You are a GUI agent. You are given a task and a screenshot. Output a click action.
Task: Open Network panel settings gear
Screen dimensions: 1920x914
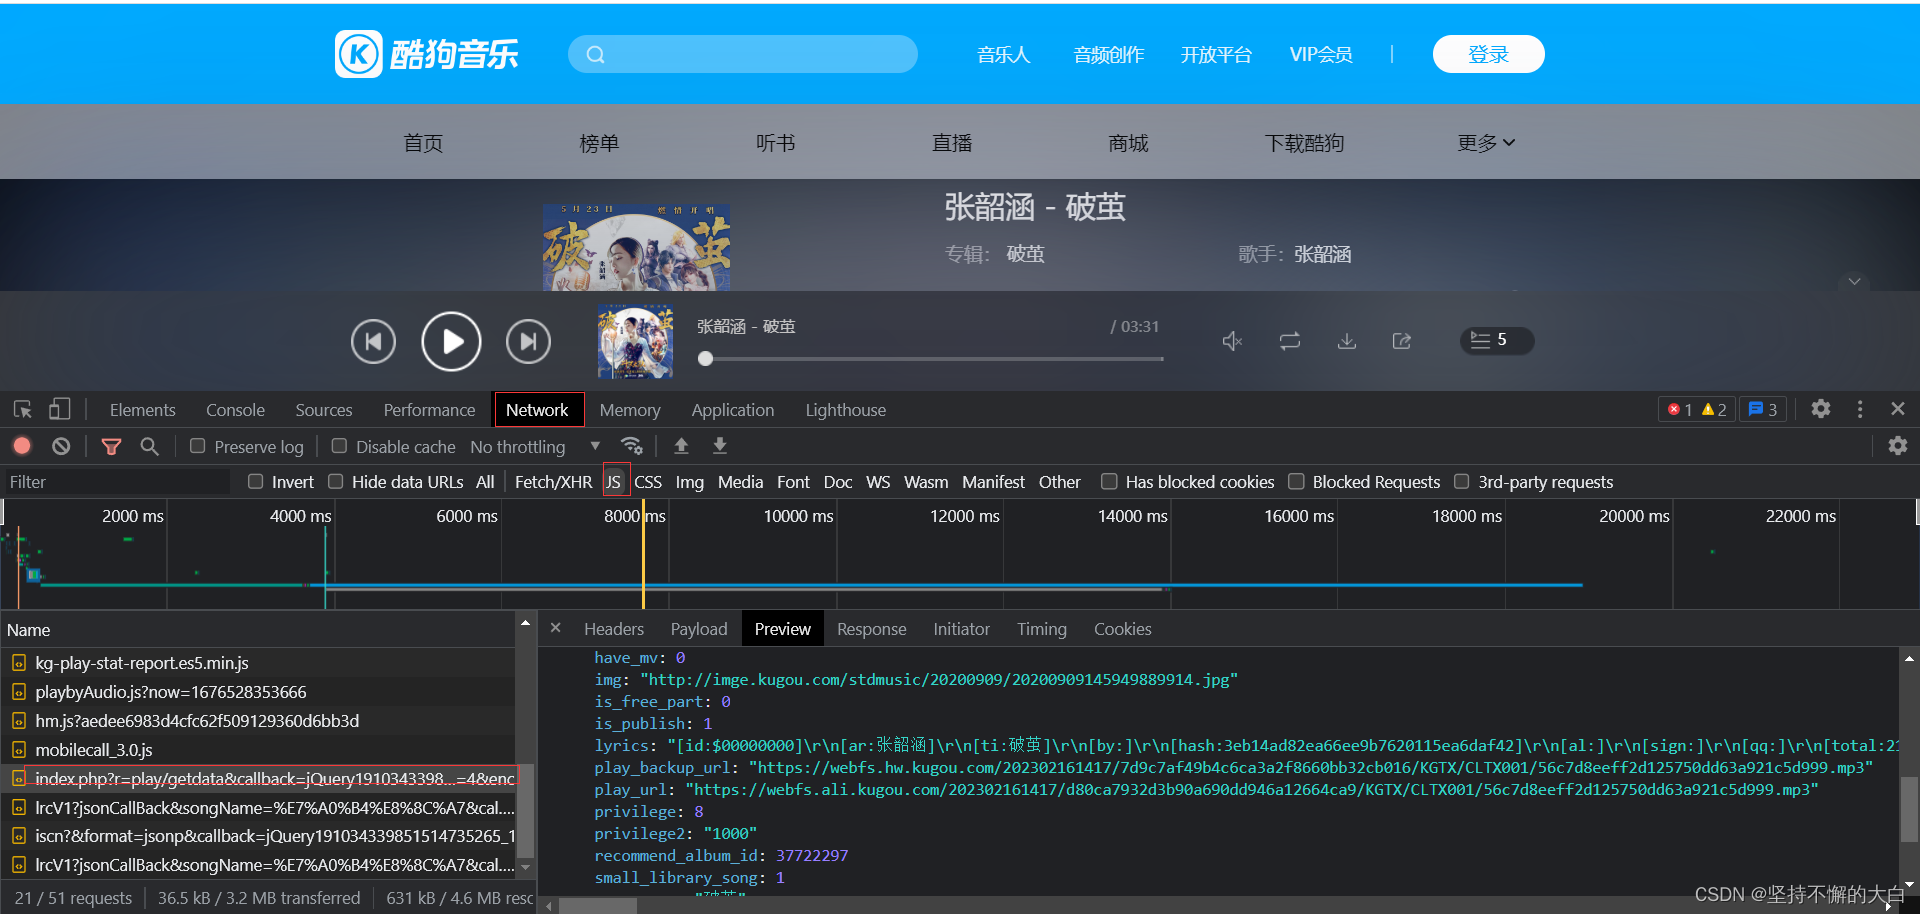[1898, 446]
